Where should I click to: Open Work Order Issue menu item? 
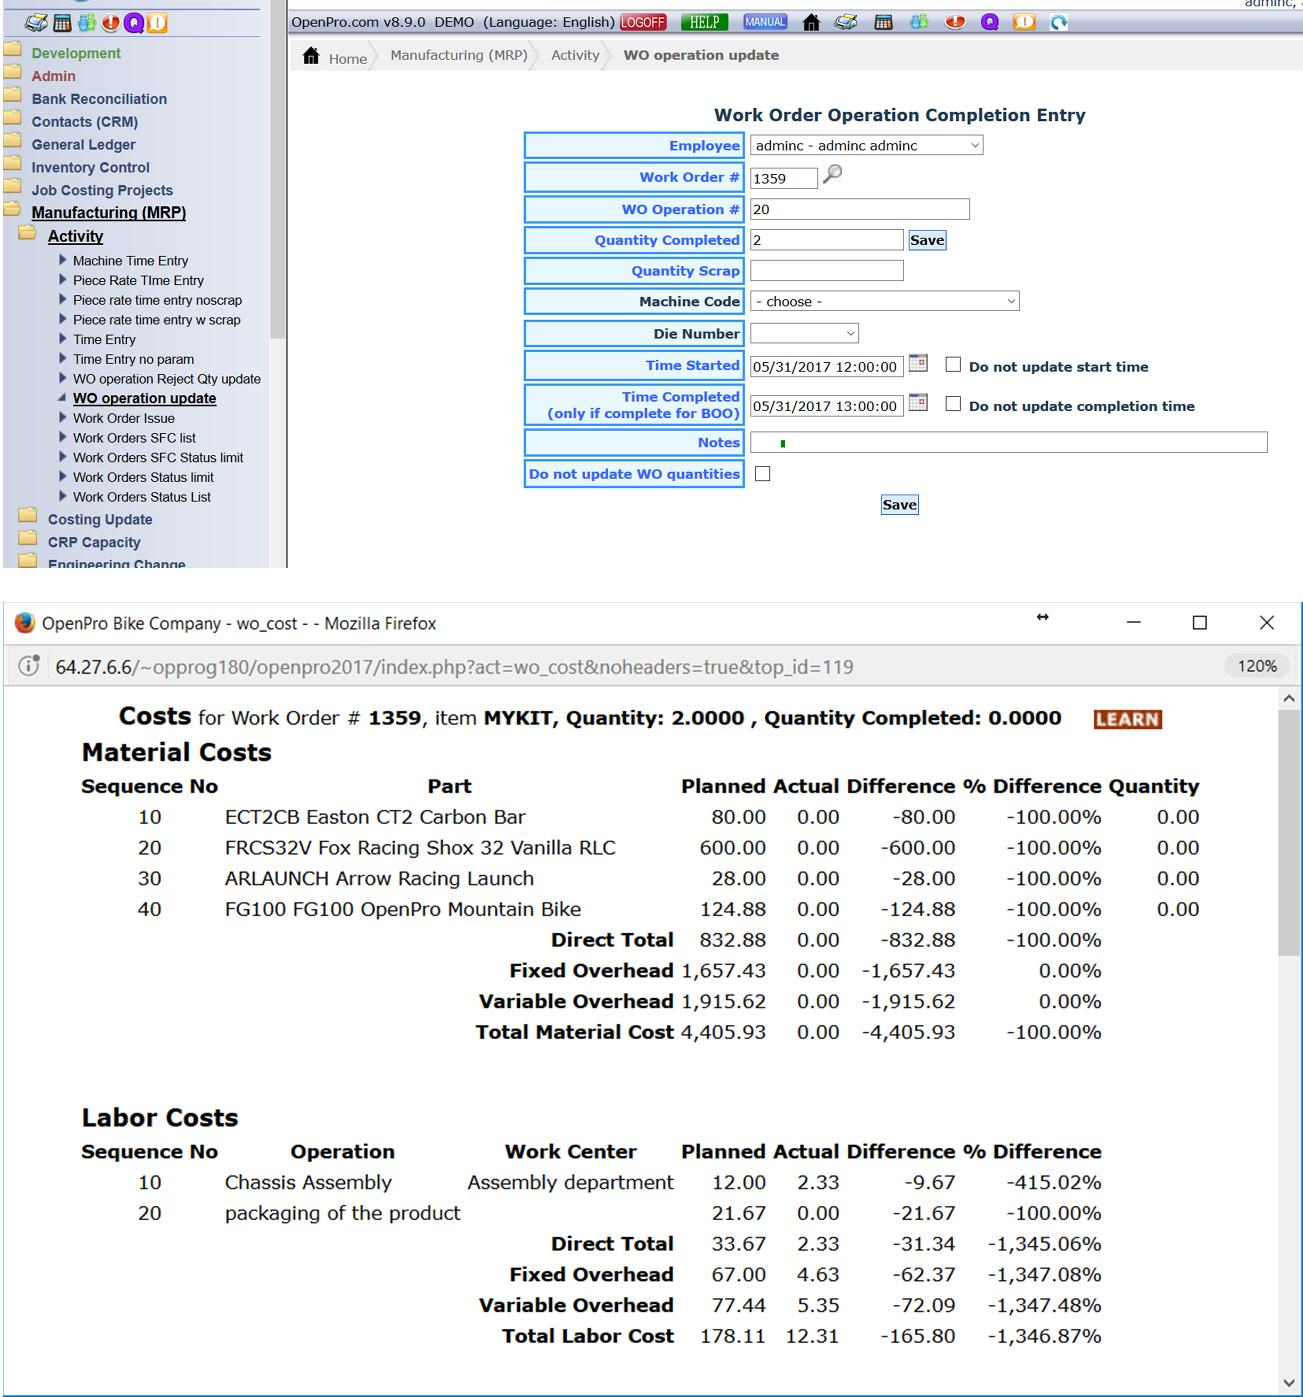pos(123,418)
